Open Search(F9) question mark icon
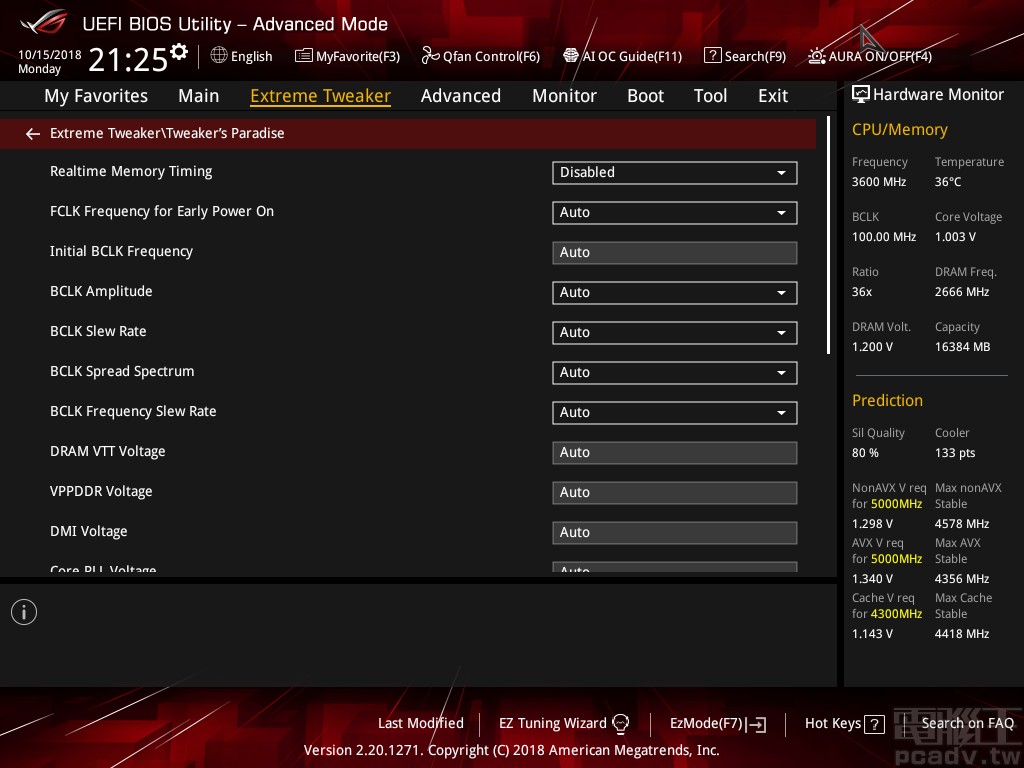 click(712, 56)
